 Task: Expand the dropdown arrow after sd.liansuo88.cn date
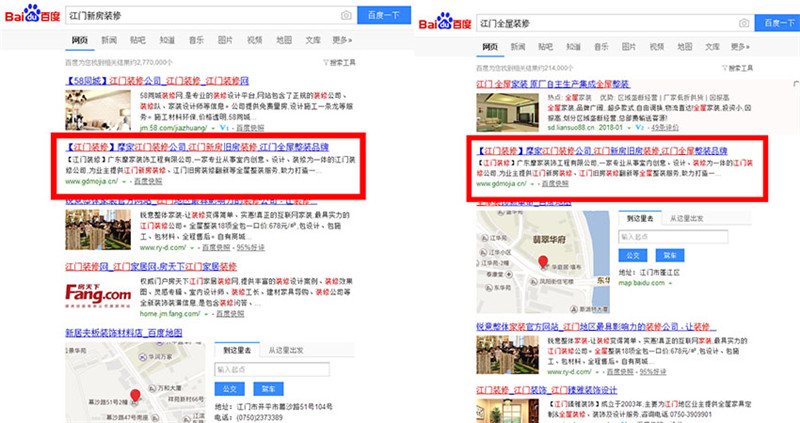tap(629, 128)
